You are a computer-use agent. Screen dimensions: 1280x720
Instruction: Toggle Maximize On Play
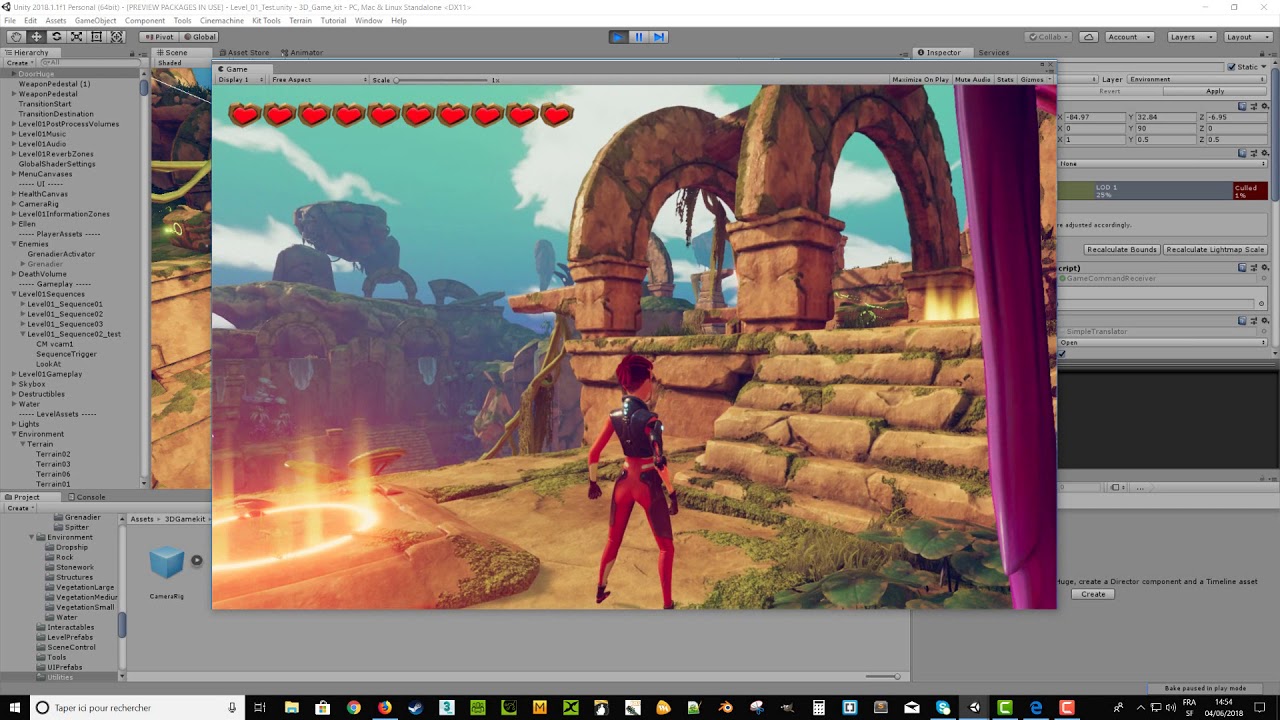[920, 80]
